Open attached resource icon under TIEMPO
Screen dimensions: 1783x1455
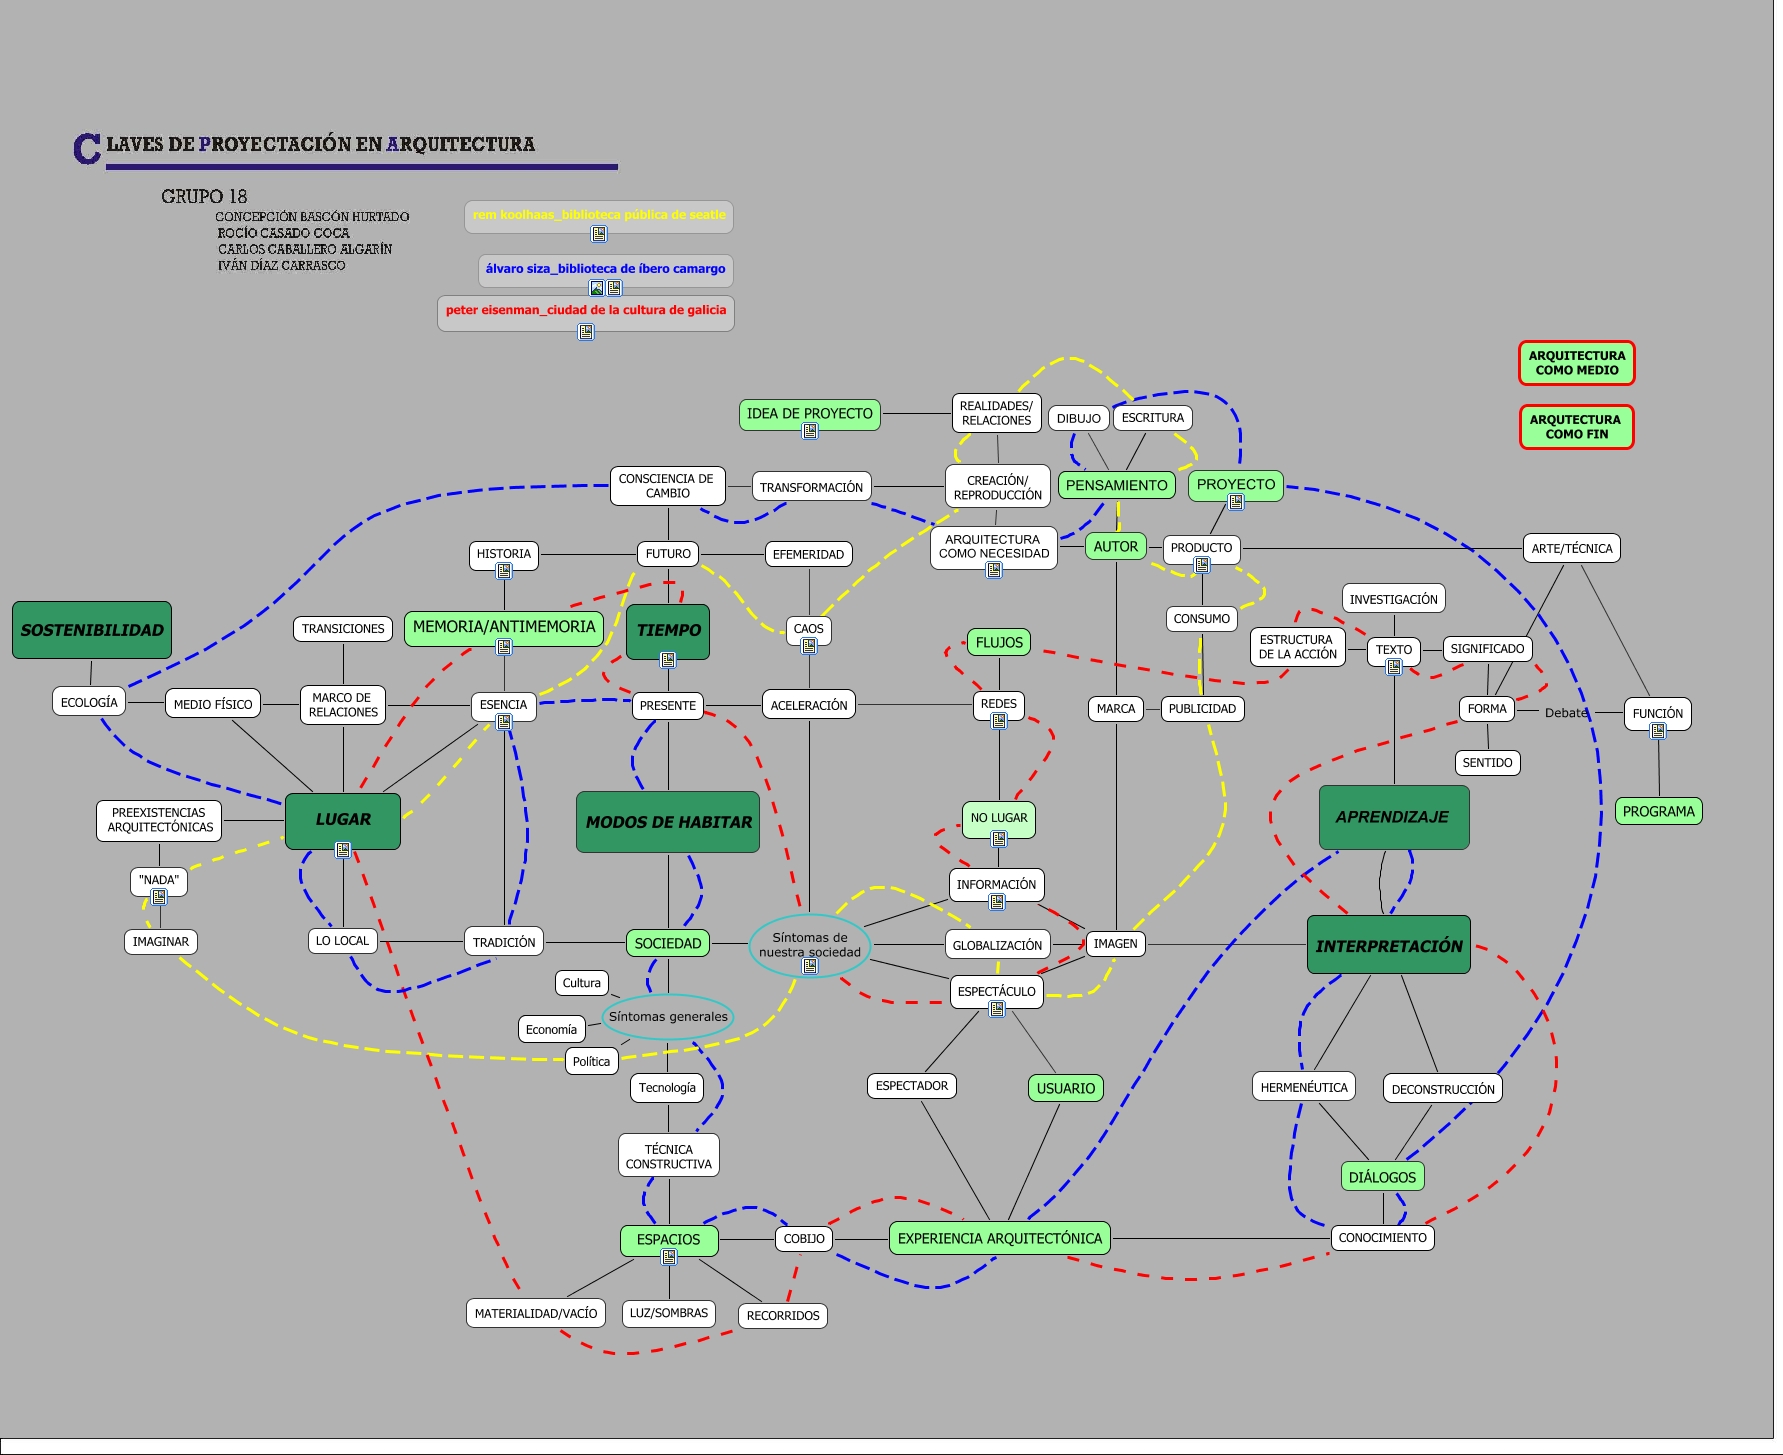coord(668,660)
